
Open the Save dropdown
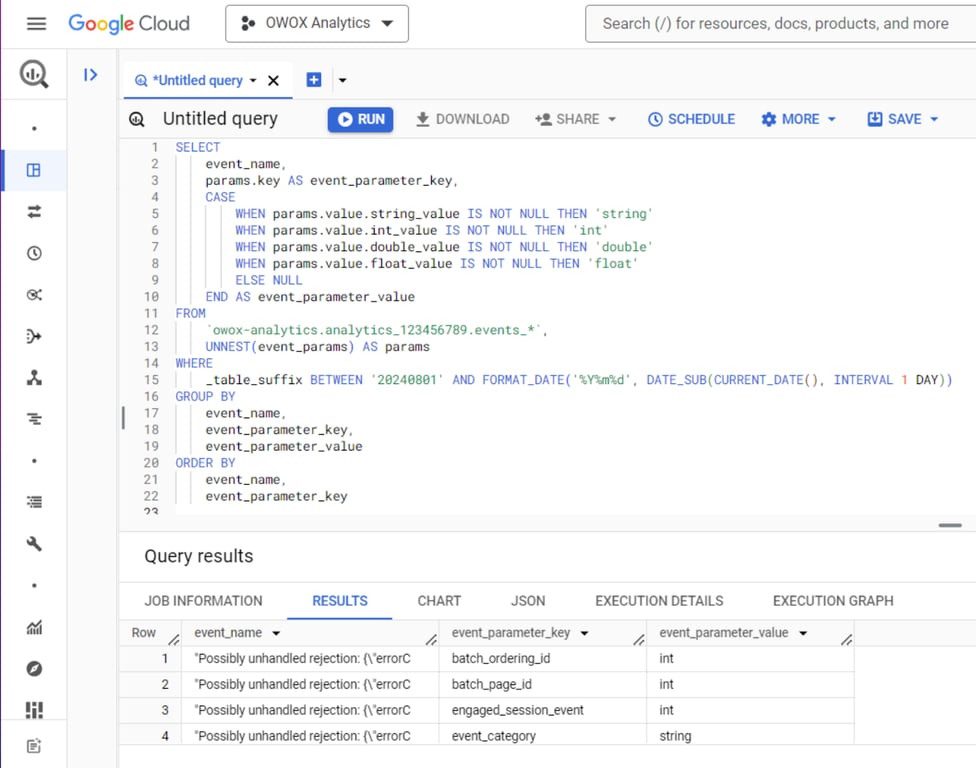[x=903, y=119]
